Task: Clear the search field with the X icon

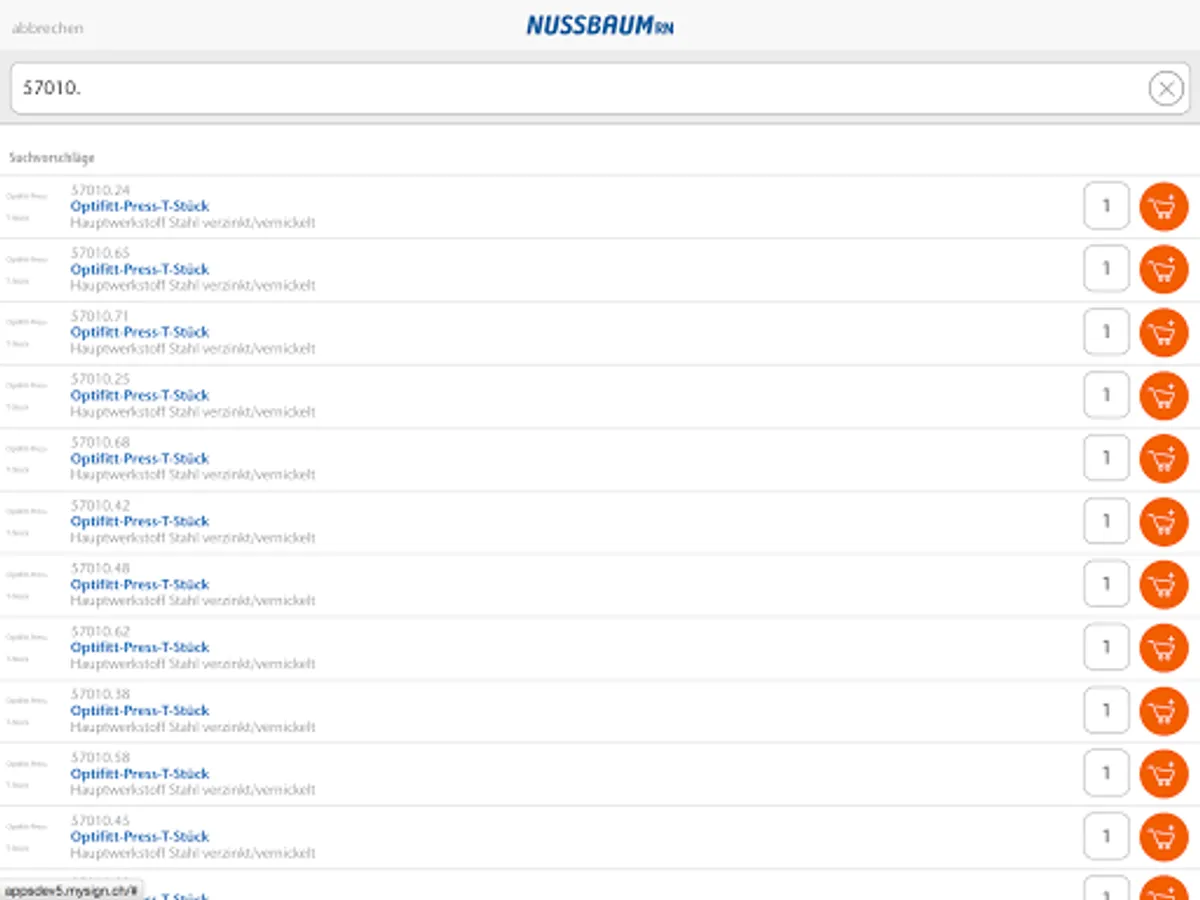Action: click(1166, 89)
